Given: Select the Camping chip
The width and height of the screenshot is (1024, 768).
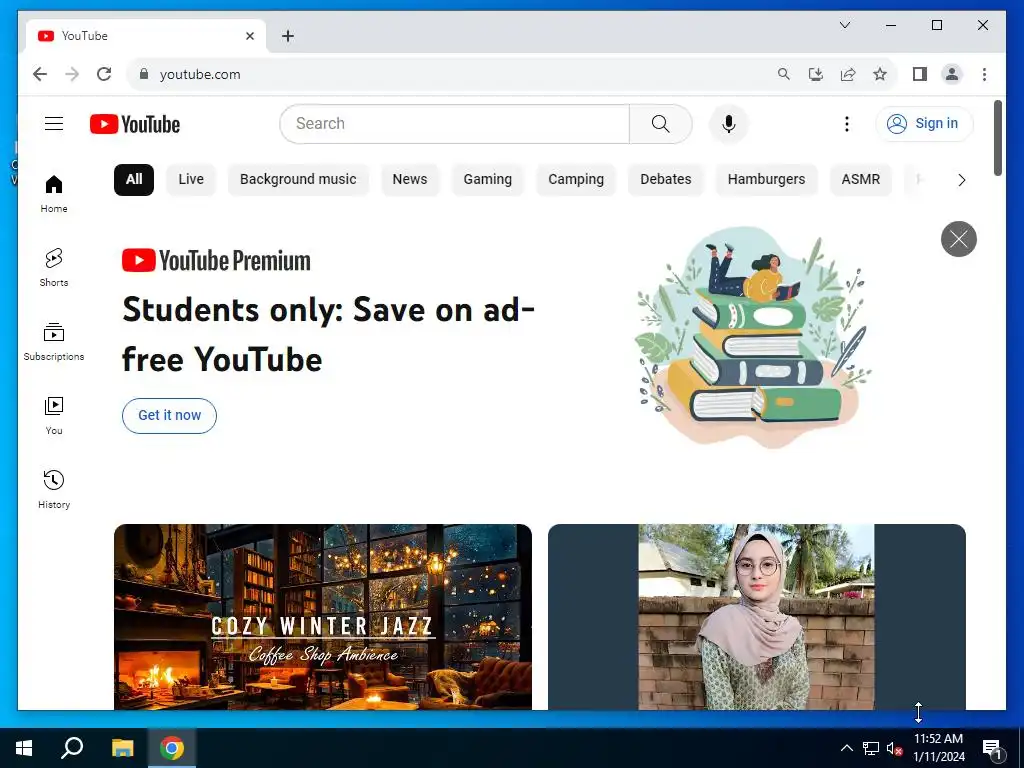Looking at the screenshot, I should click(x=576, y=180).
